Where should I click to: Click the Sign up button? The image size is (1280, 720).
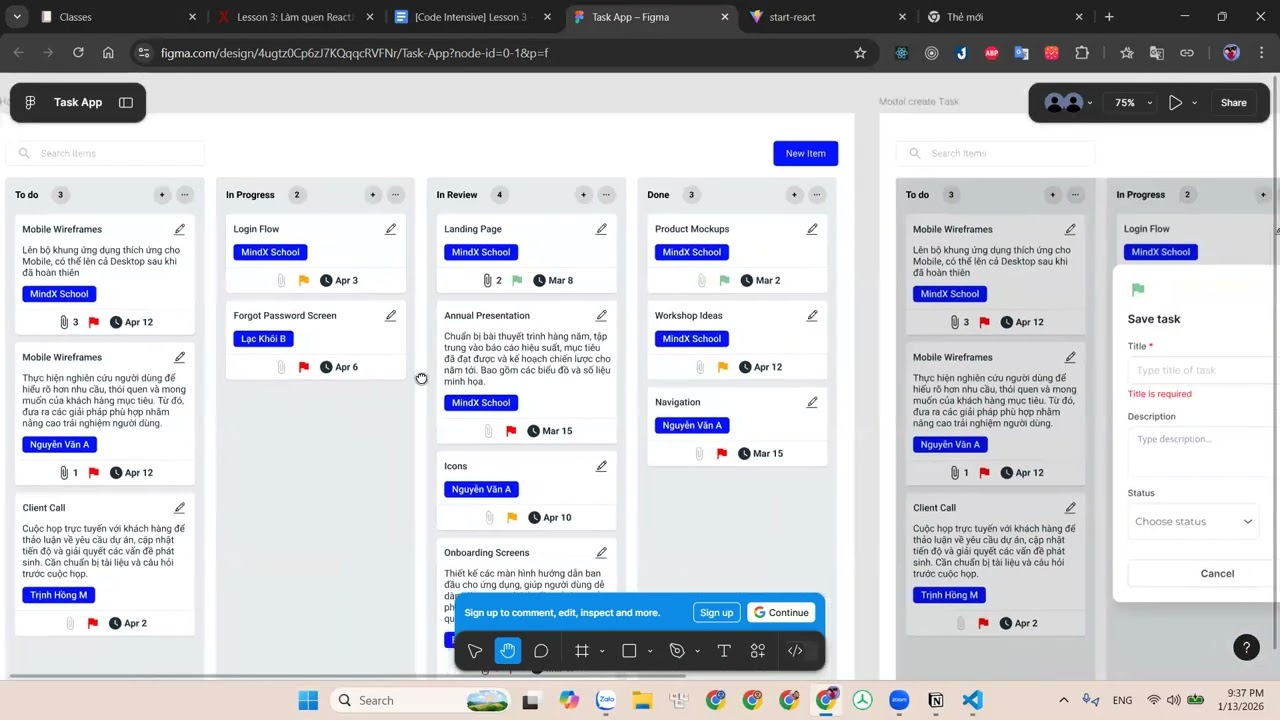click(x=717, y=613)
